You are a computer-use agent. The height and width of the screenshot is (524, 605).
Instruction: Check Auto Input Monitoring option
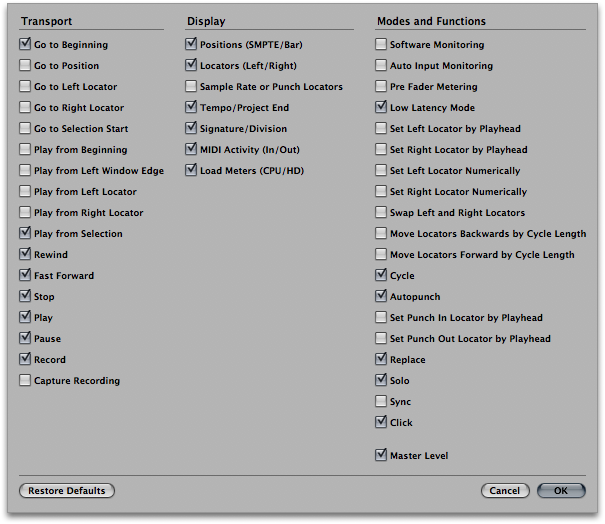[381, 65]
